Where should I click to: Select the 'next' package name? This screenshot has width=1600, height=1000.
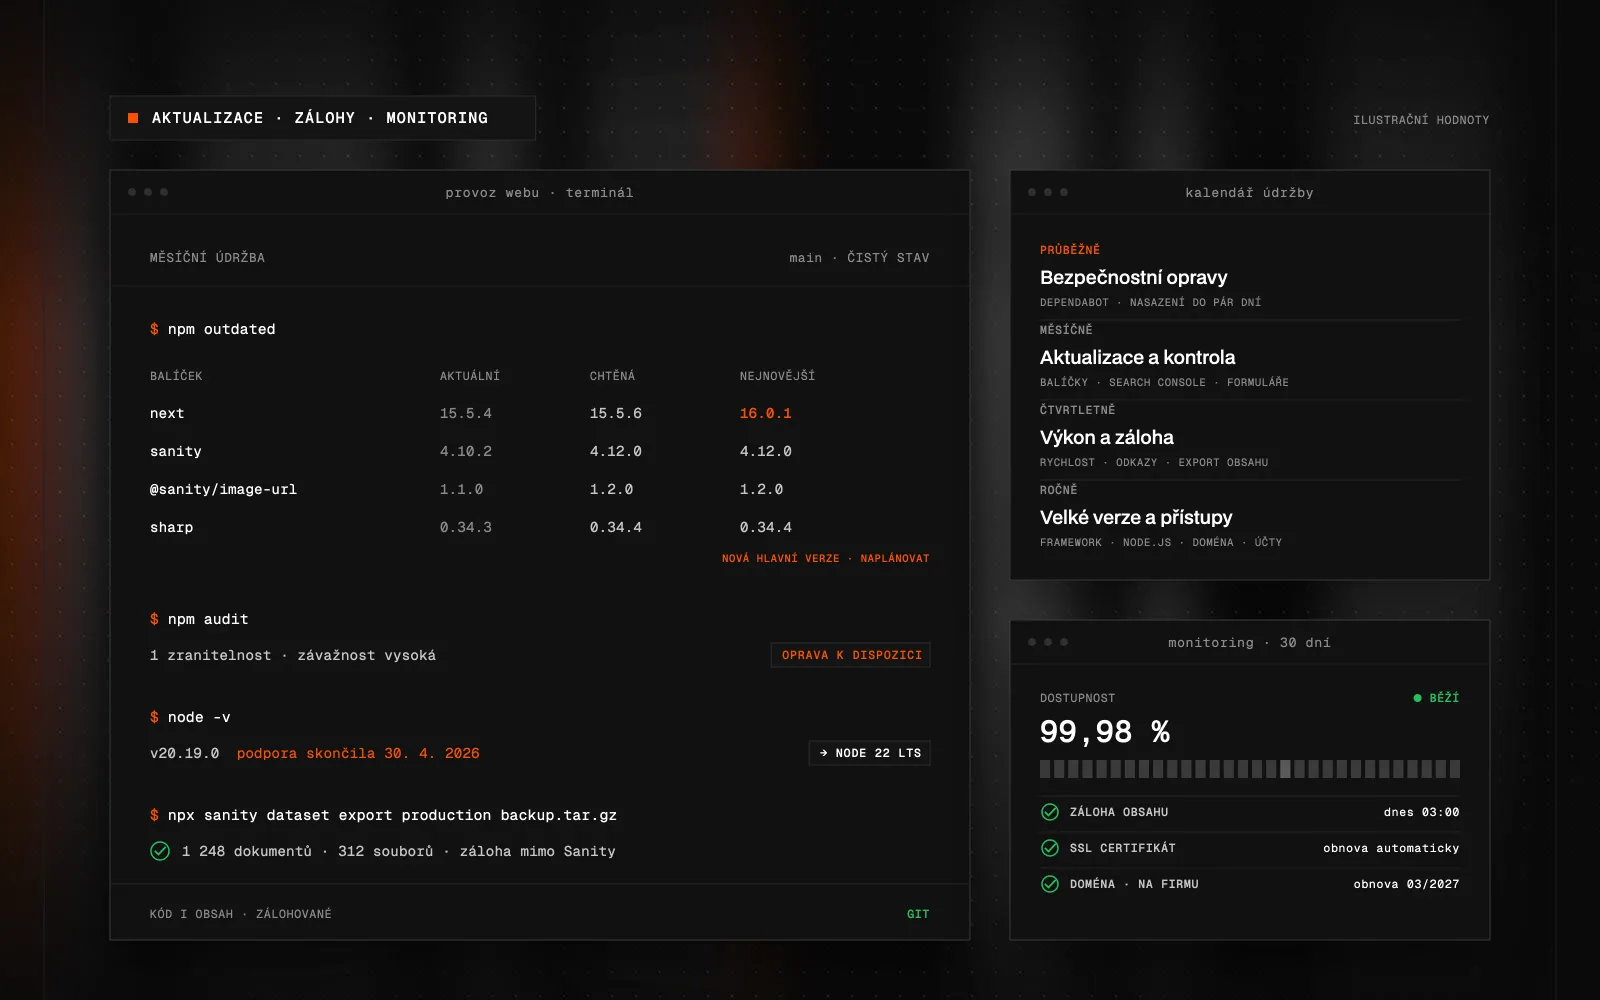tap(167, 413)
